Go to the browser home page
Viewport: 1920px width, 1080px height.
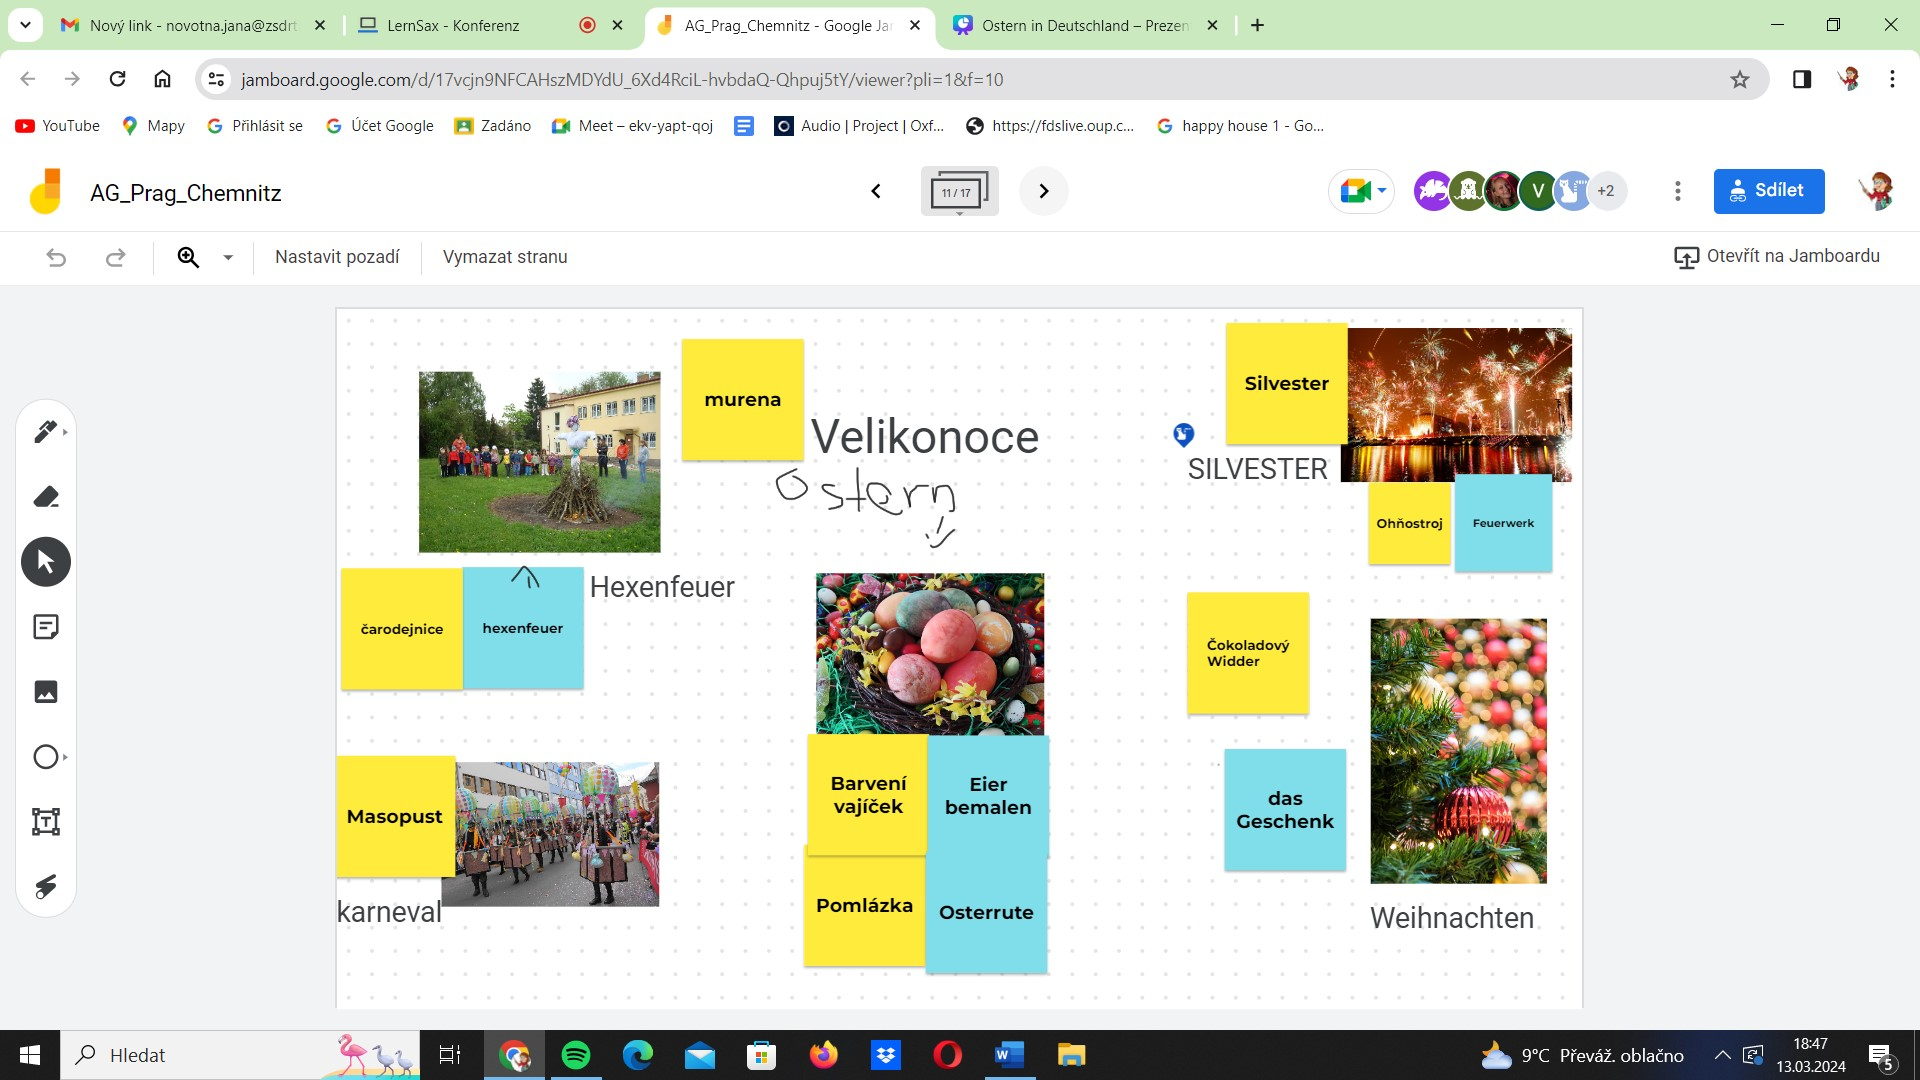pos(162,79)
